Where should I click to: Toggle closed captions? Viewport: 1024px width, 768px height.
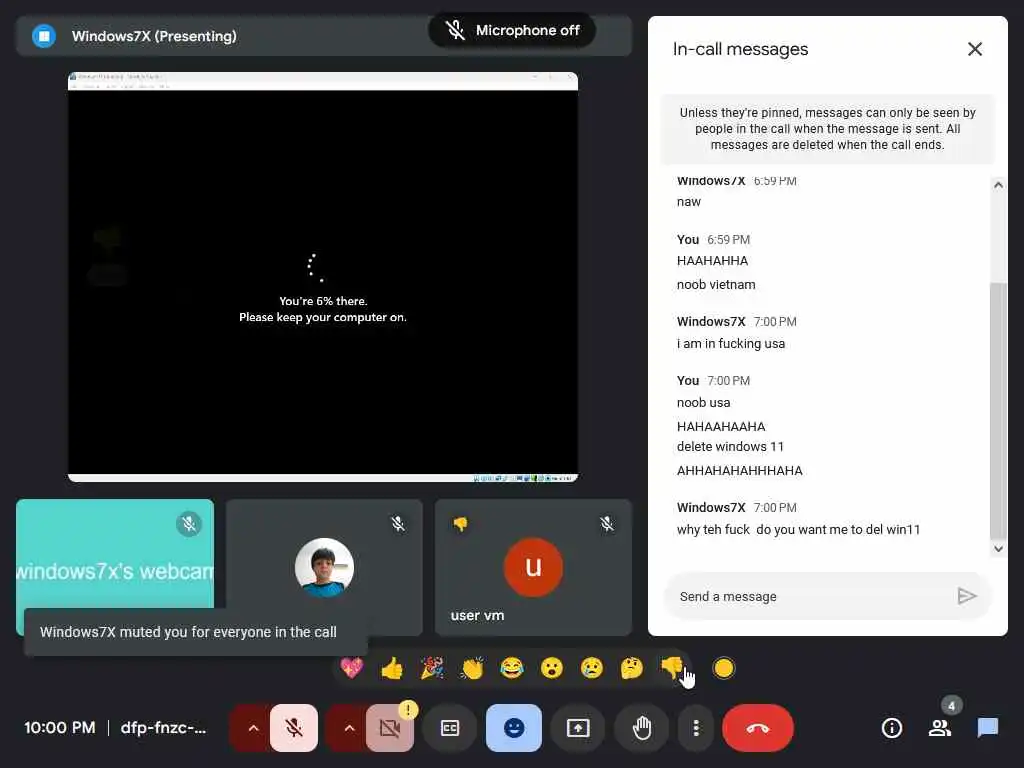coord(450,728)
